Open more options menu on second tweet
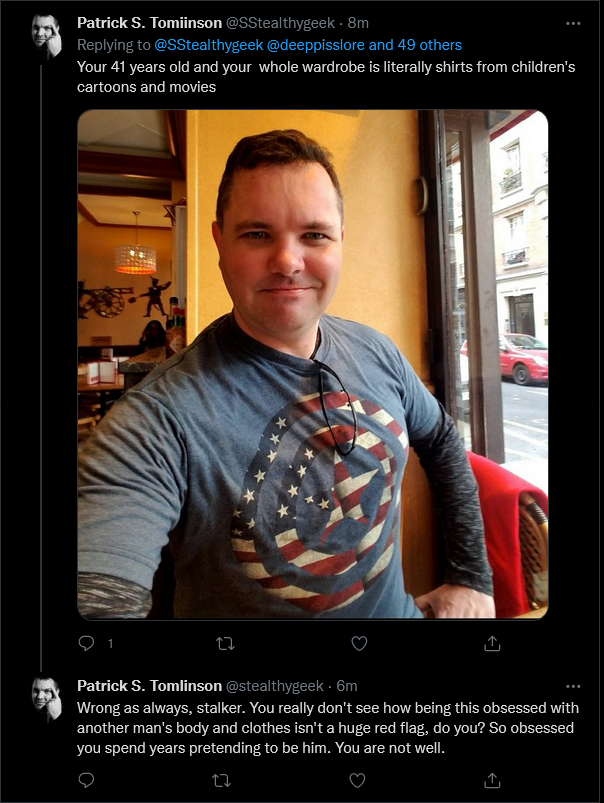 pyautogui.click(x=573, y=686)
